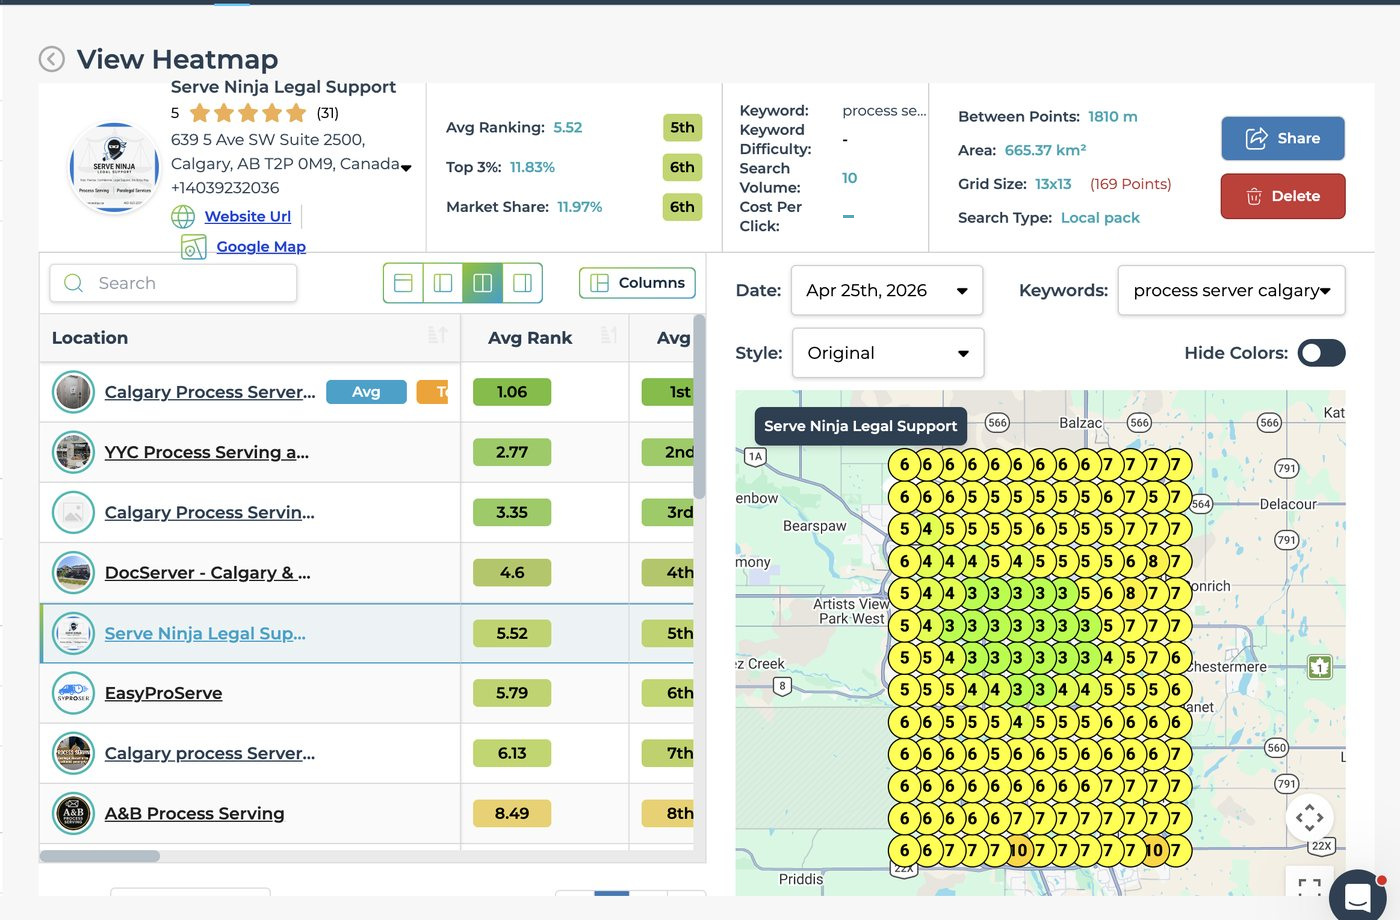The image size is (1400, 920).
Task: Select the left-panel layout icon
Action: [443, 283]
